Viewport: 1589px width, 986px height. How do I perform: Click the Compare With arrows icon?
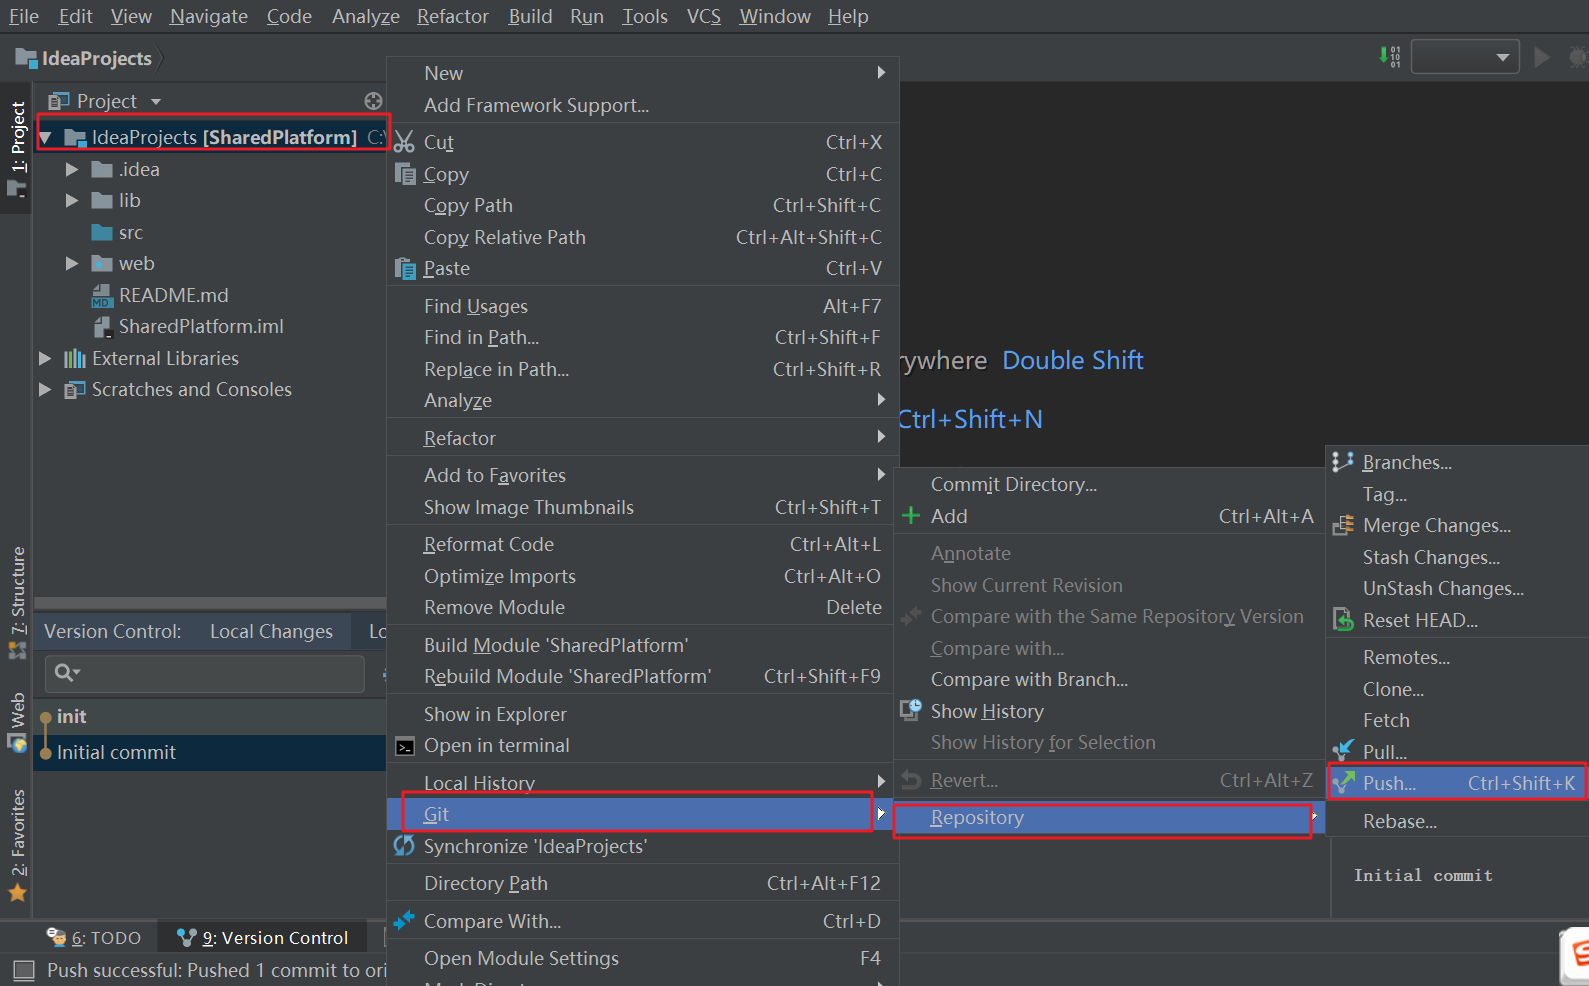click(404, 921)
